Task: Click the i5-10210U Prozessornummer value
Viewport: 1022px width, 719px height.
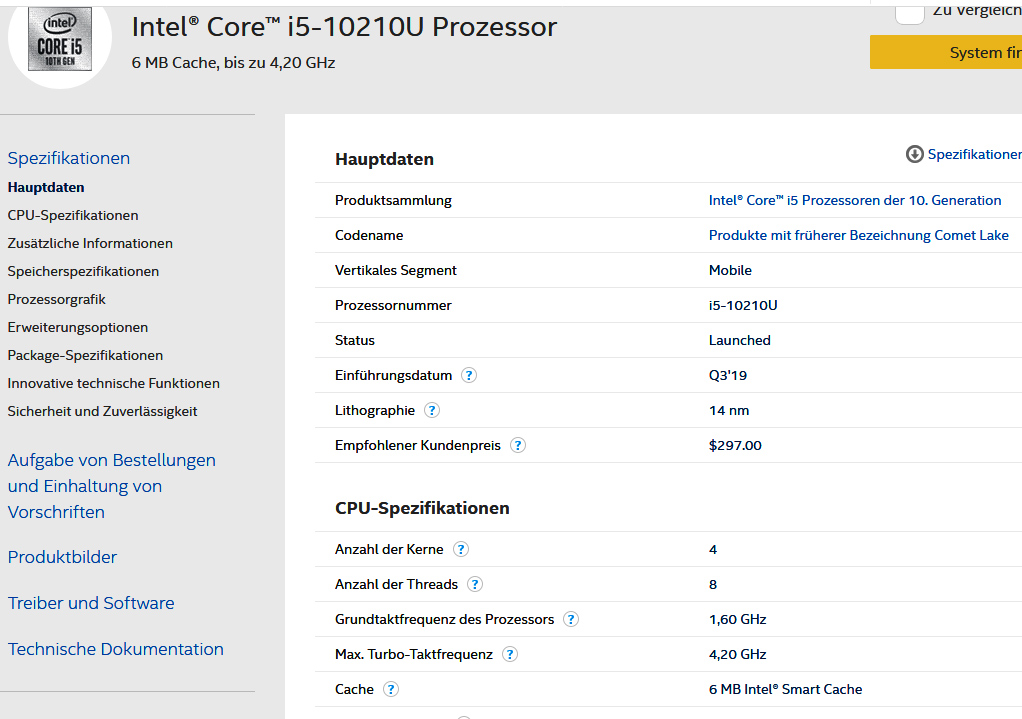Action: tap(743, 306)
